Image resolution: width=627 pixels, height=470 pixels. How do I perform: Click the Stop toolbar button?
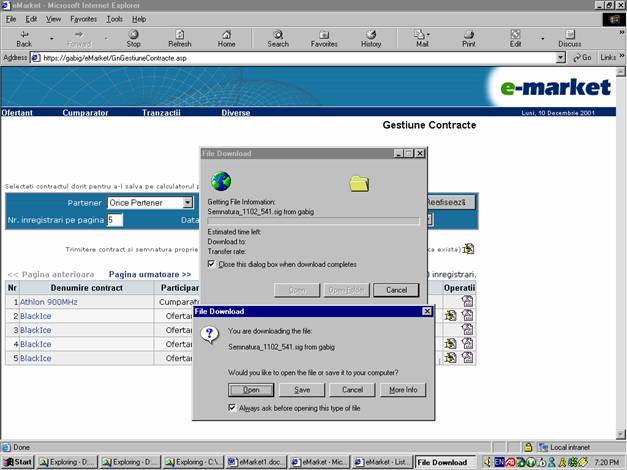click(x=133, y=38)
